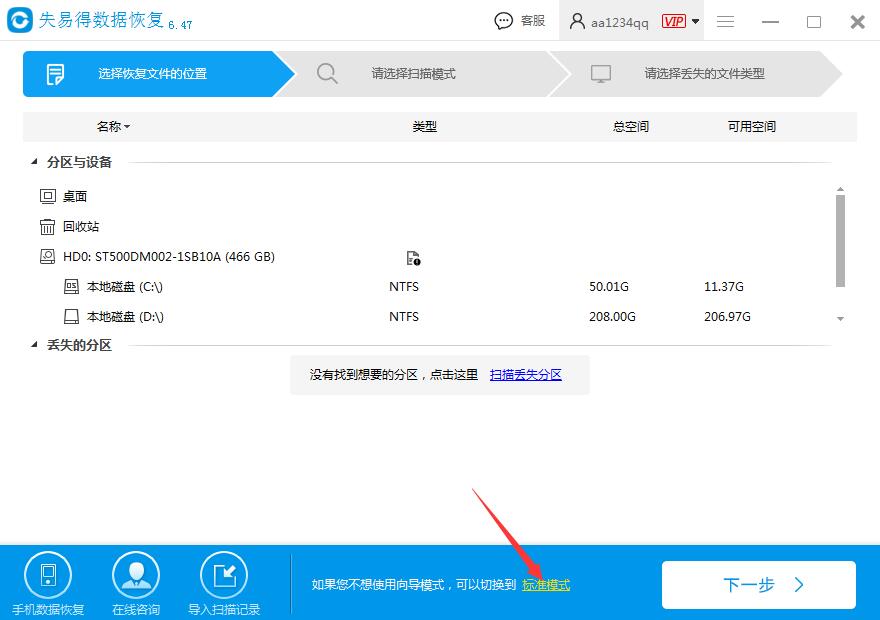The height and width of the screenshot is (620, 880).
Task: Click the desktop icon beside 桌面
Action: click(47, 196)
